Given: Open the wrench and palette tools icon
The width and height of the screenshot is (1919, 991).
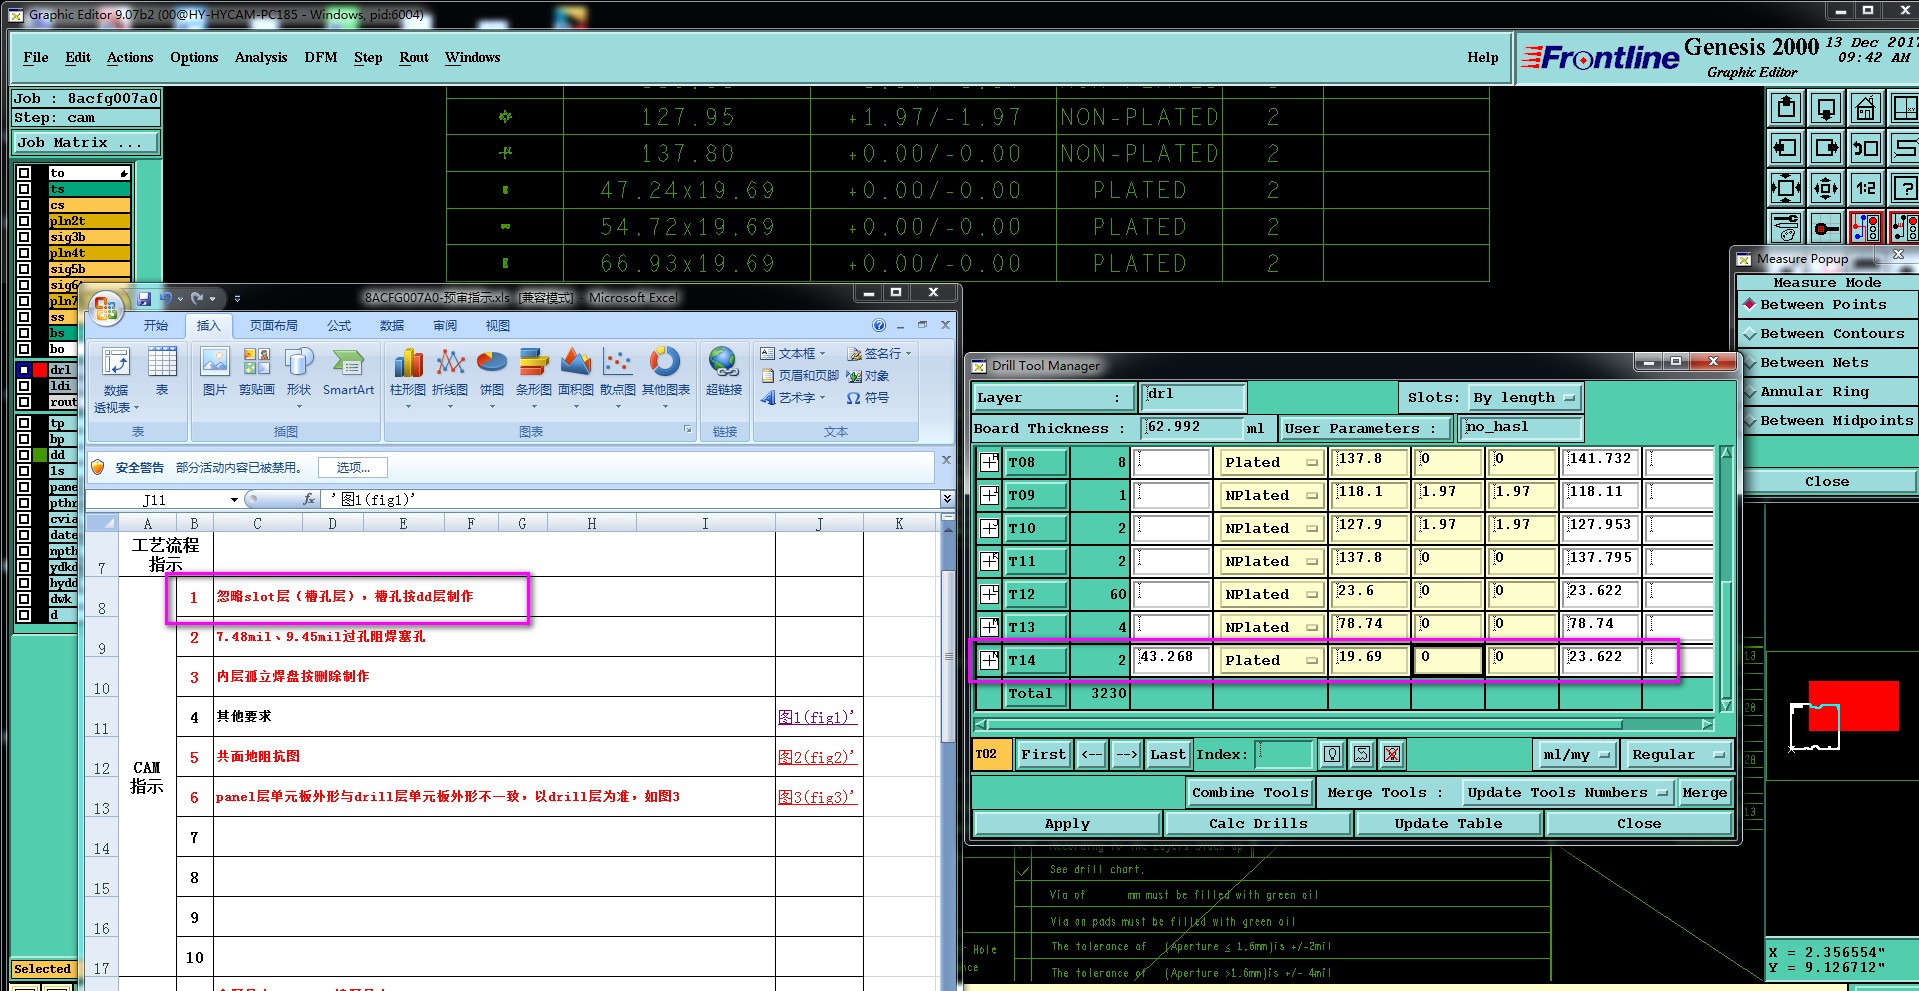Looking at the screenshot, I should 1786,228.
